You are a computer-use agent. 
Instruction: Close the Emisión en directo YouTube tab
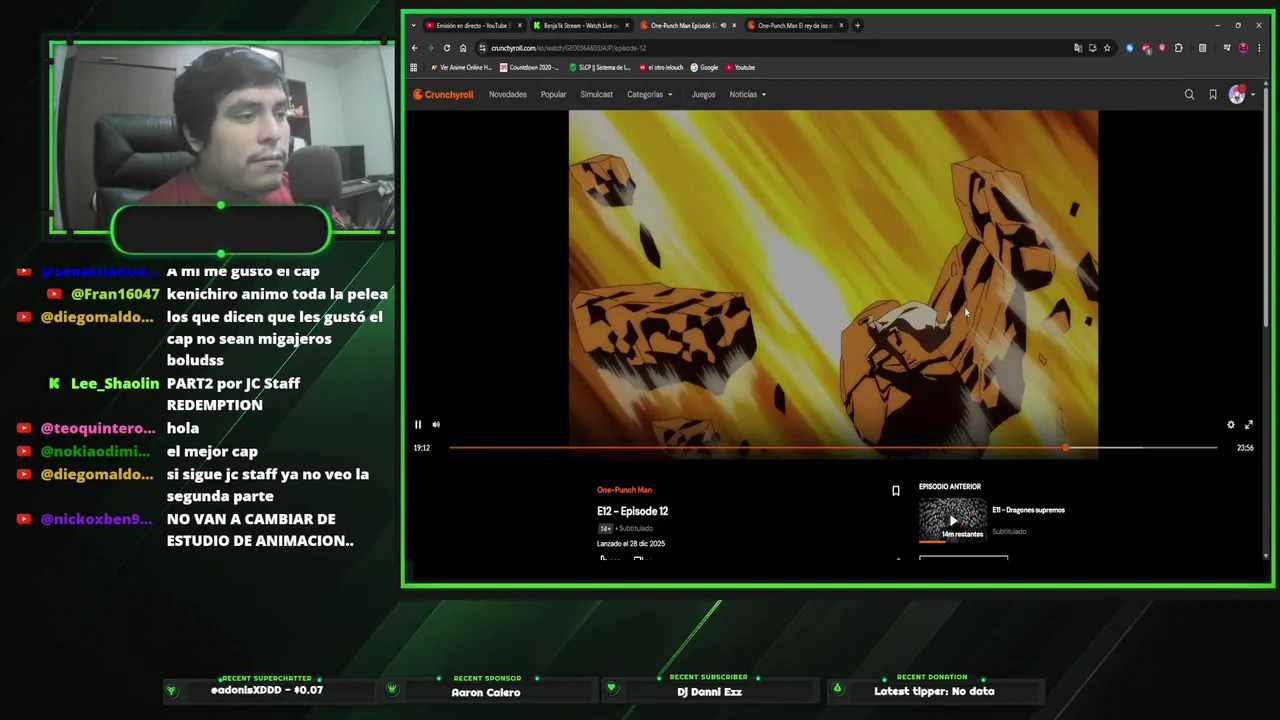pos(520,26)
